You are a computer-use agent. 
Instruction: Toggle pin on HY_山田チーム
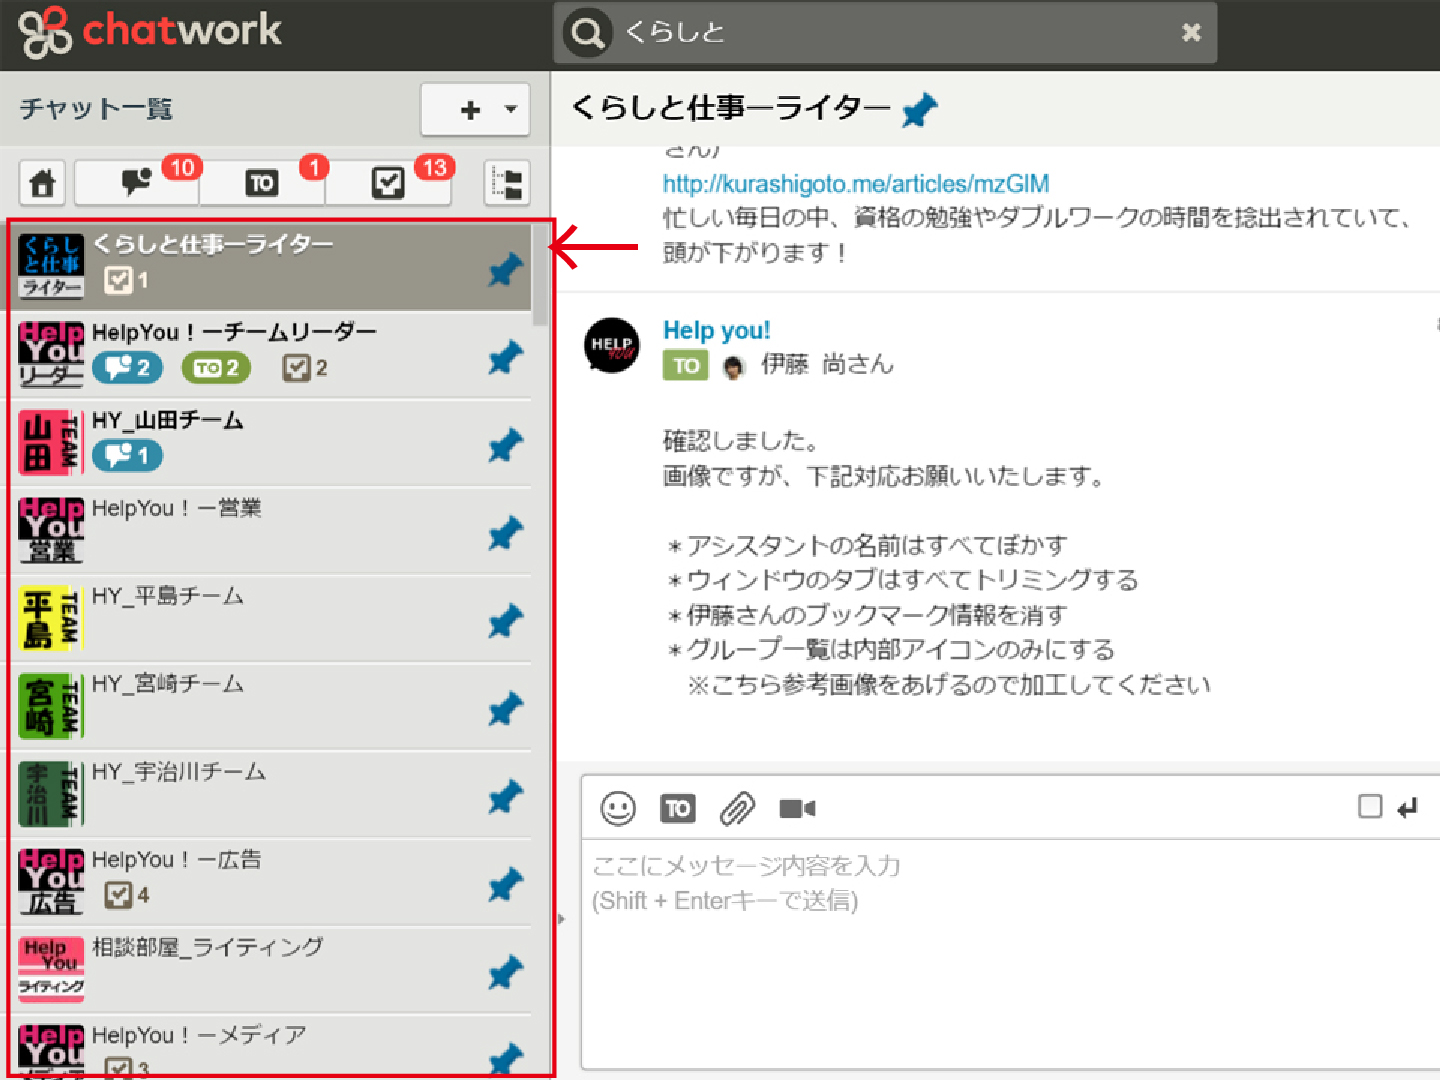(505, 445)
